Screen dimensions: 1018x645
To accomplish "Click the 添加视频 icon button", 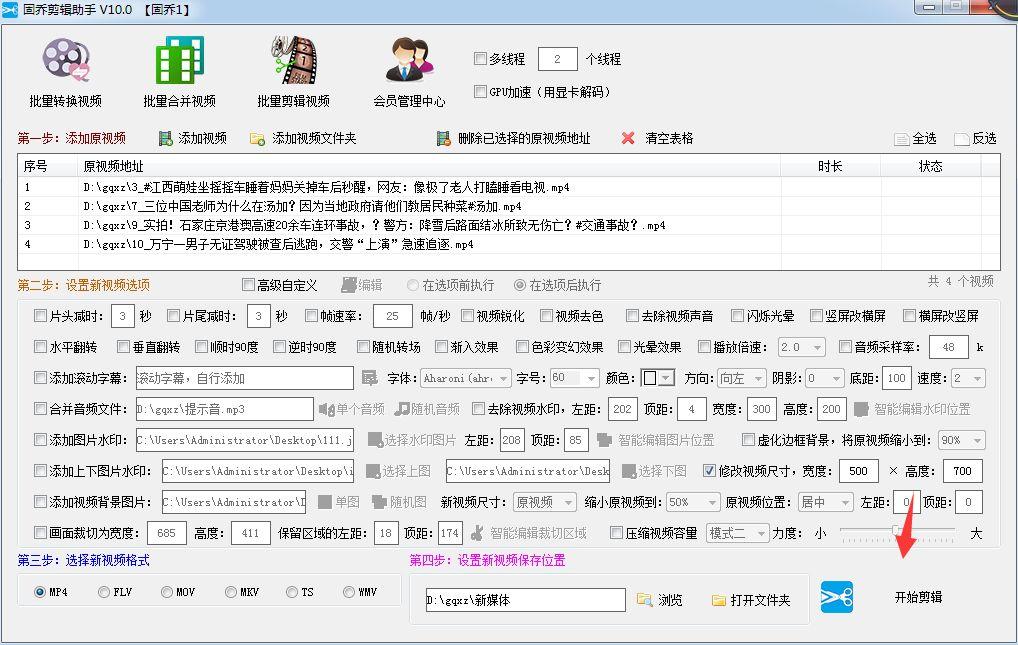I will point(166,138).
